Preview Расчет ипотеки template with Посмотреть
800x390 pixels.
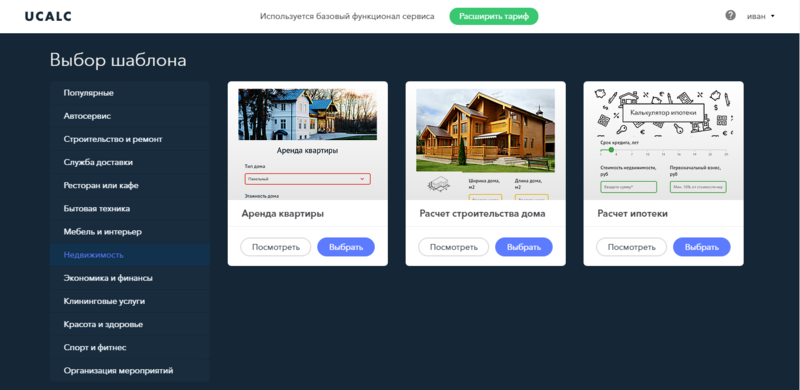(x=631, y=247)
